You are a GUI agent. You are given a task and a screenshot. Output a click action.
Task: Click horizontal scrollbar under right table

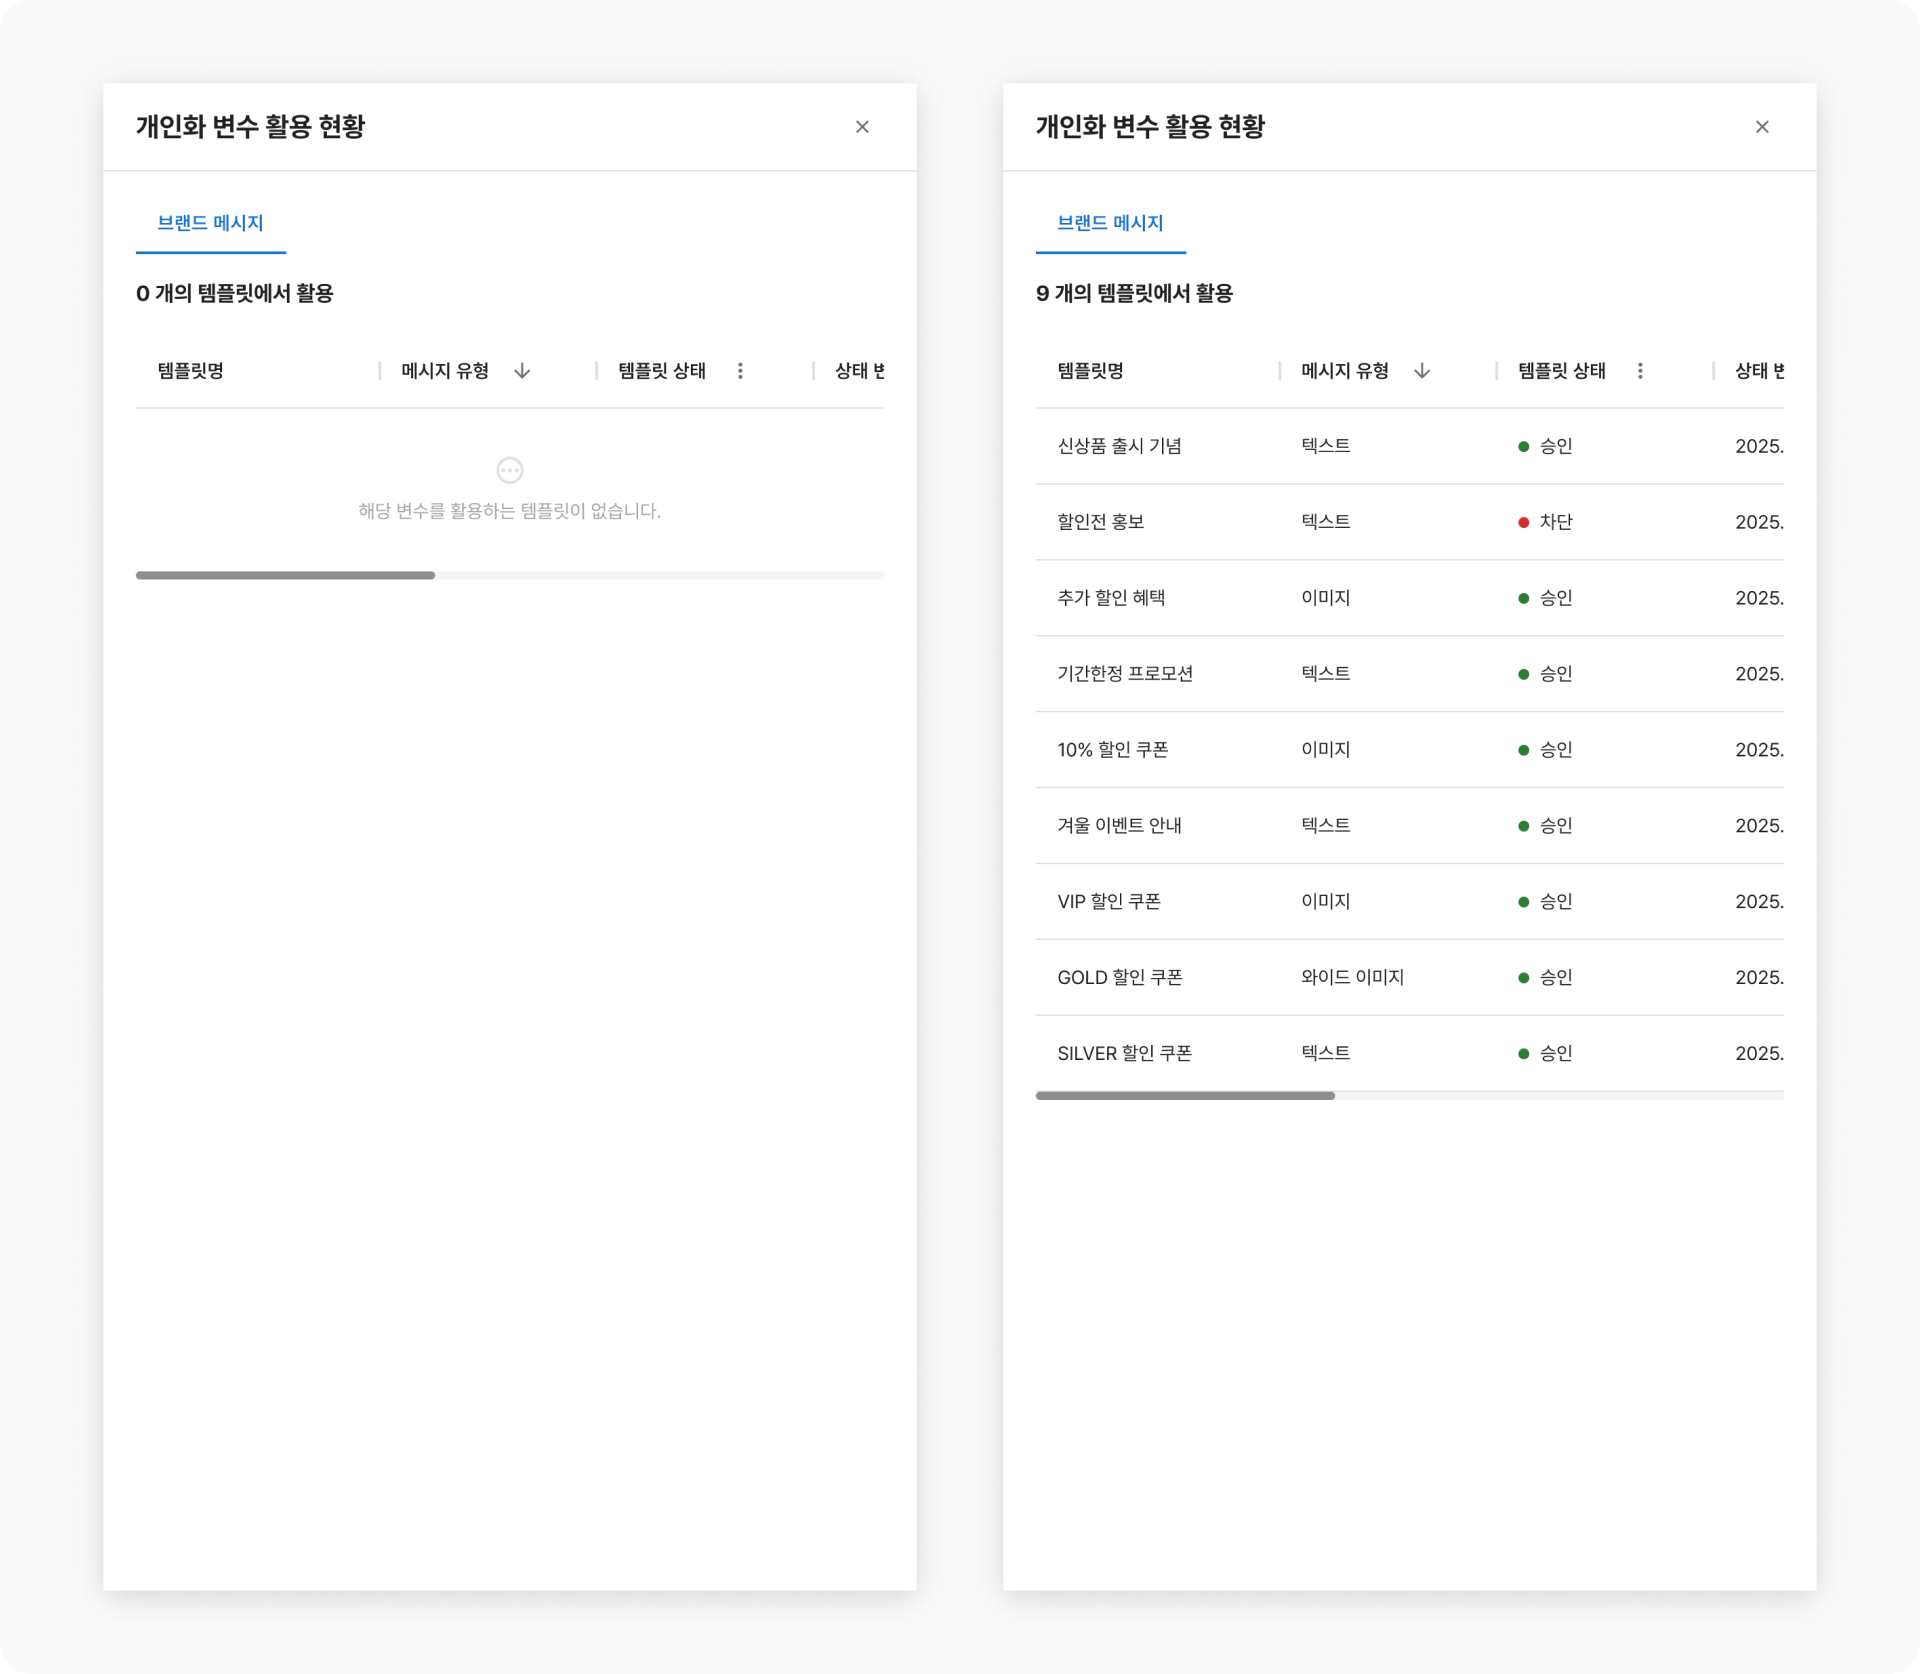[1185, 1096]
